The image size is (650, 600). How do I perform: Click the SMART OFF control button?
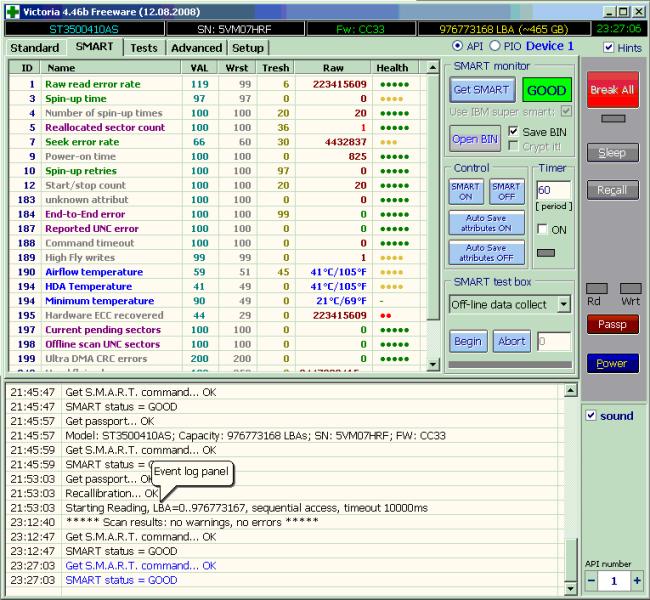coord(506,192)
